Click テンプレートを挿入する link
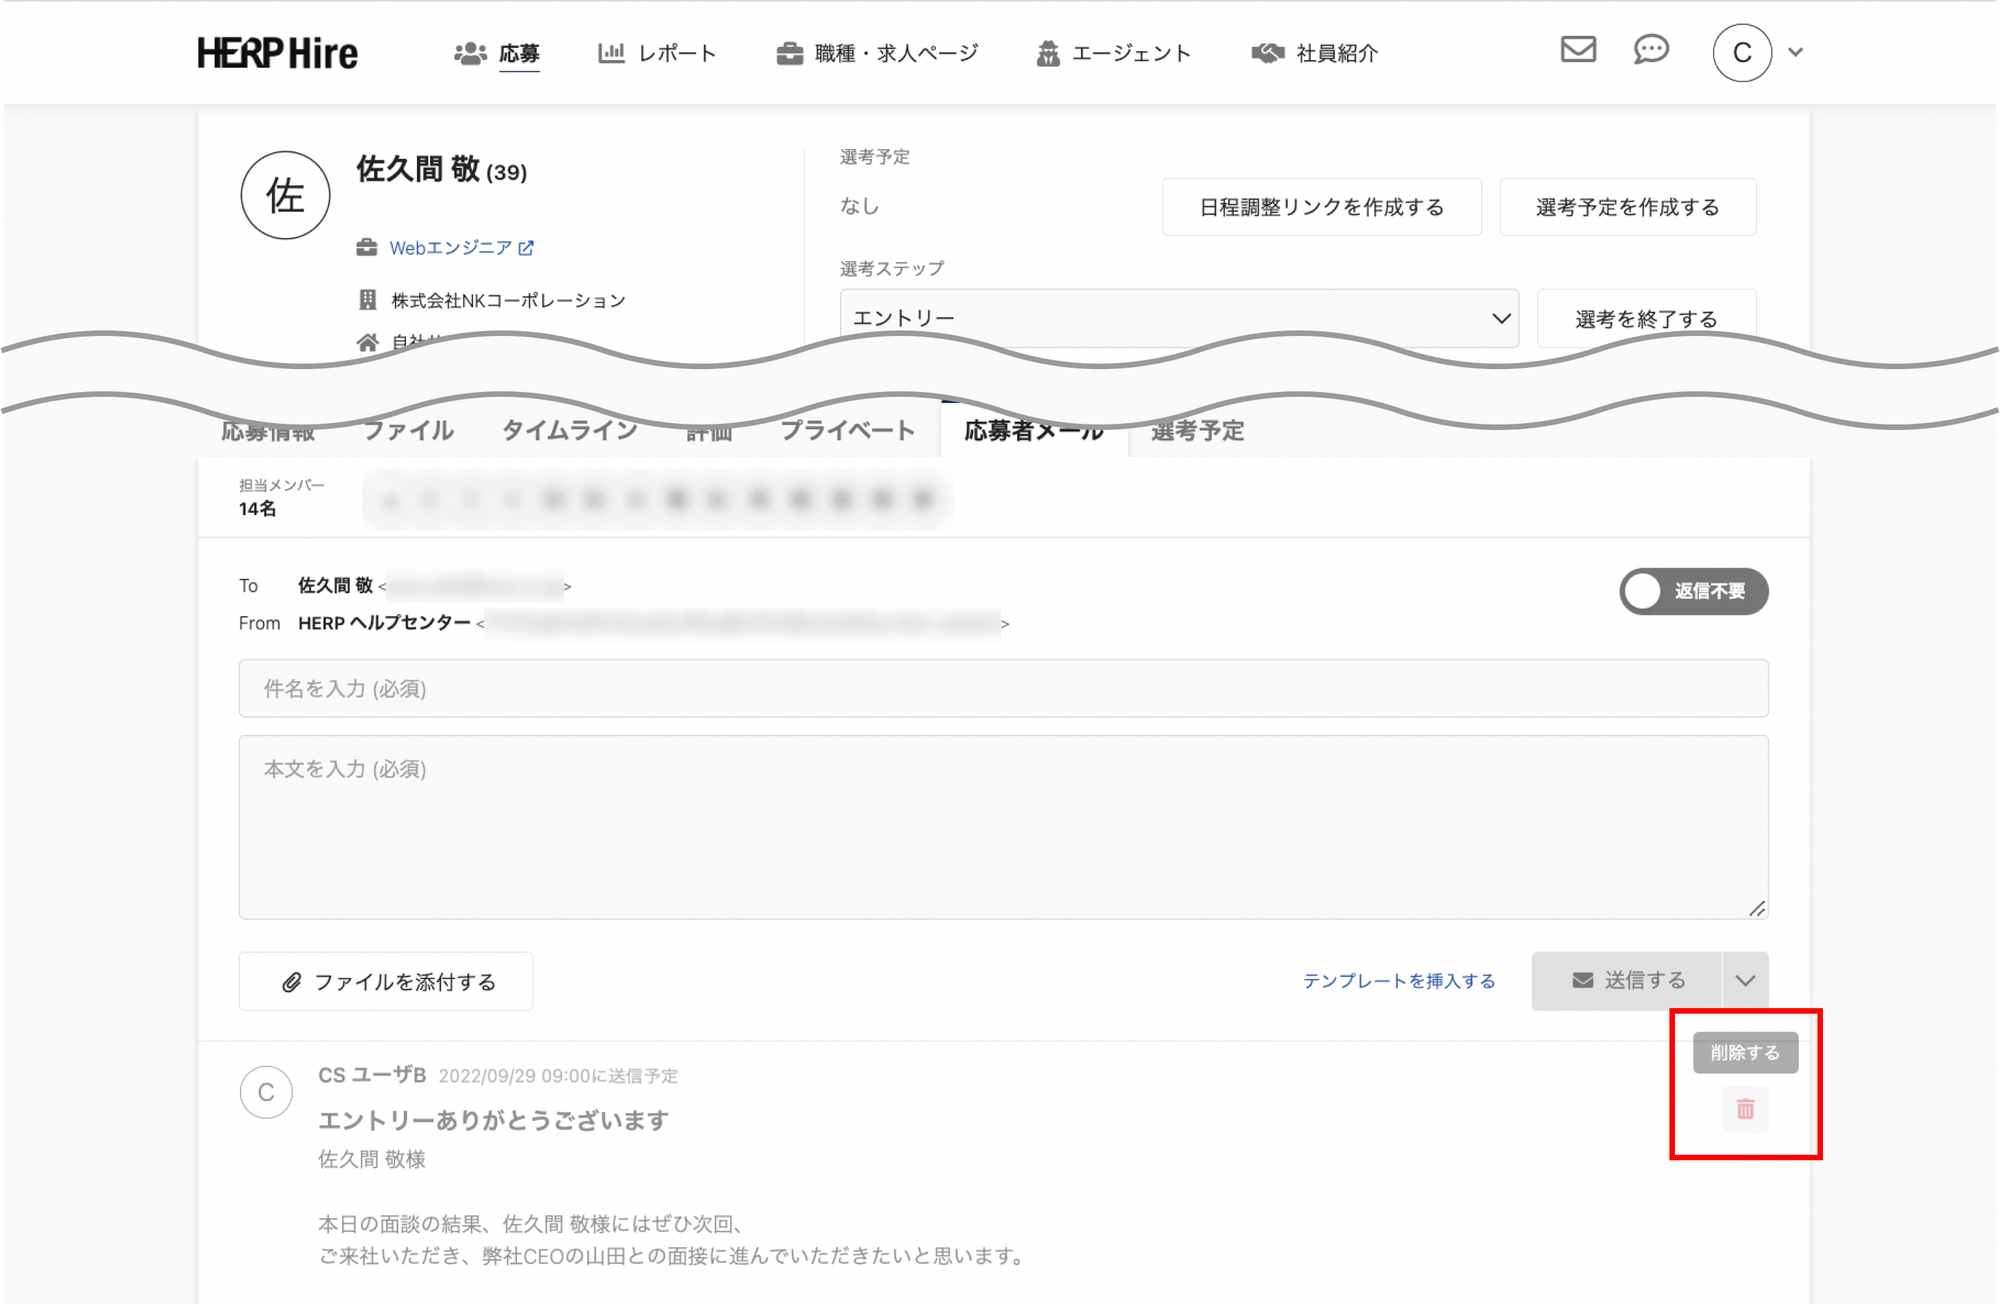2000x1304 pixels. click(1398, 980)
